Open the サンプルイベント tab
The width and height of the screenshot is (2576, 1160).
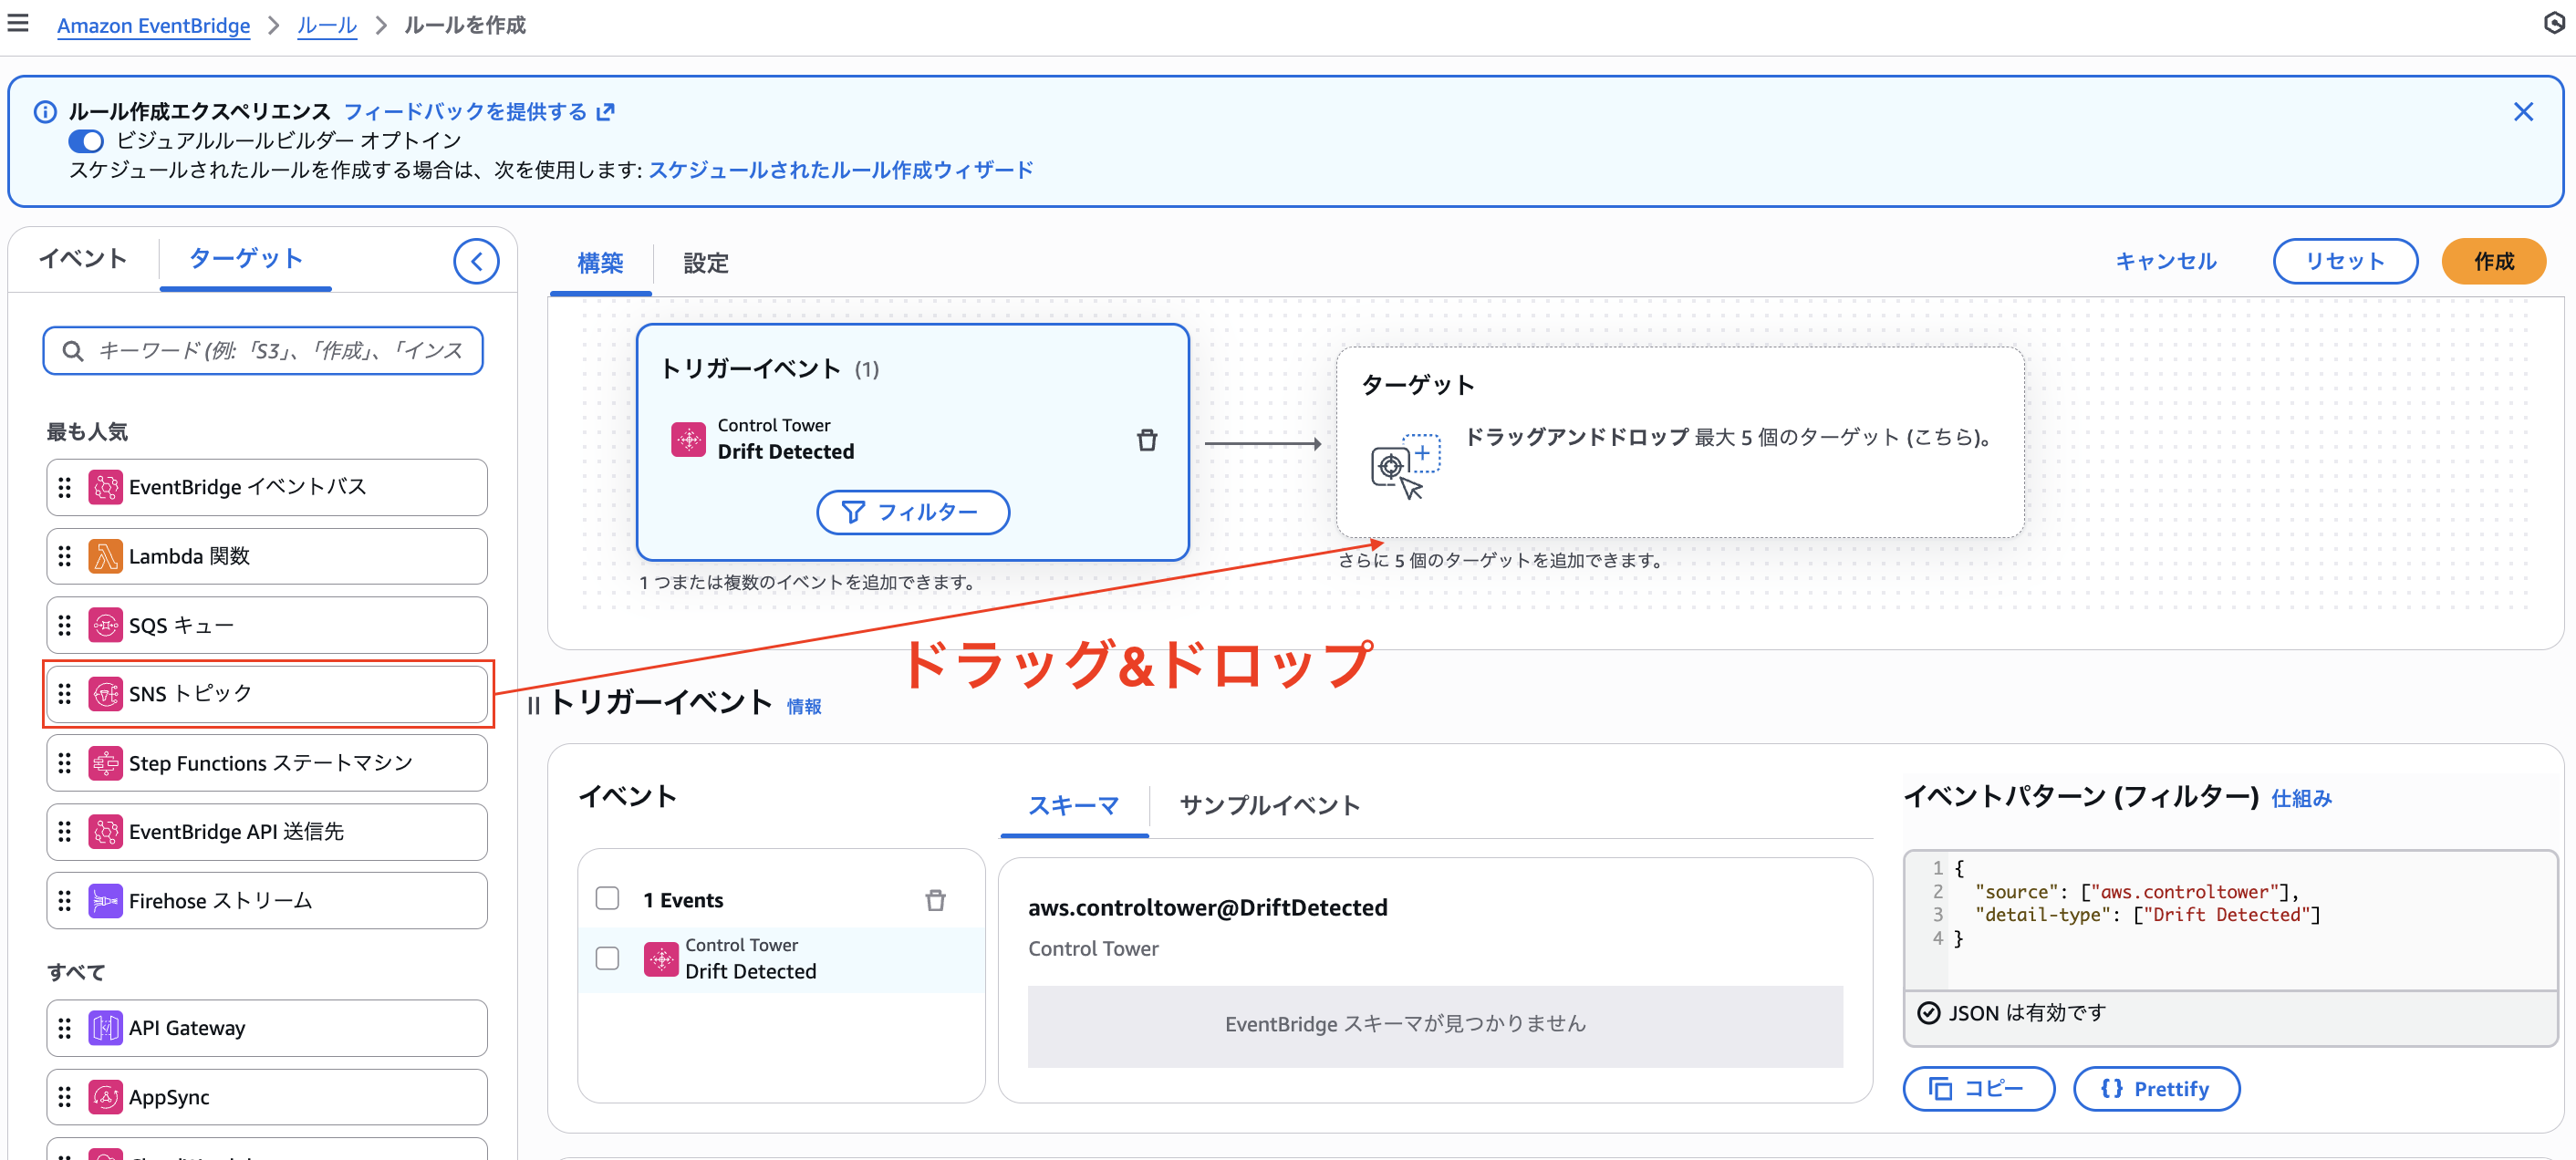1268,805
